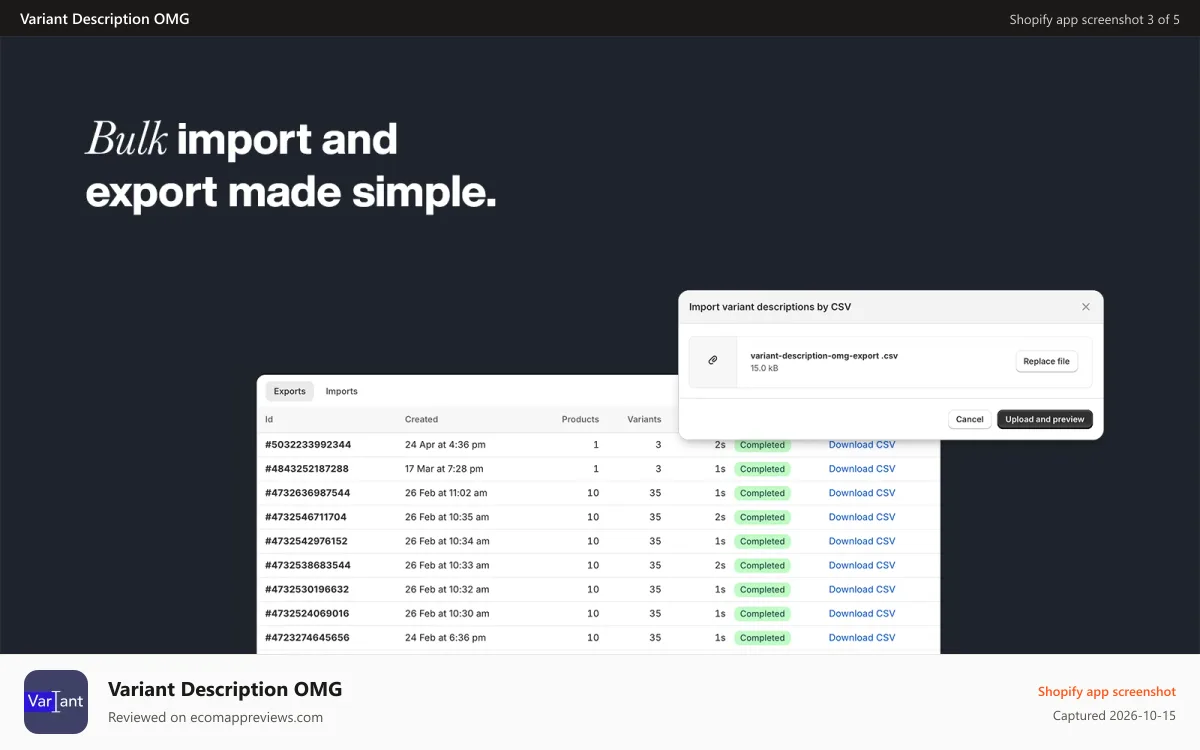Close the Import variant descriptions dialog
1200x750 pixels.
(1086, 307)
